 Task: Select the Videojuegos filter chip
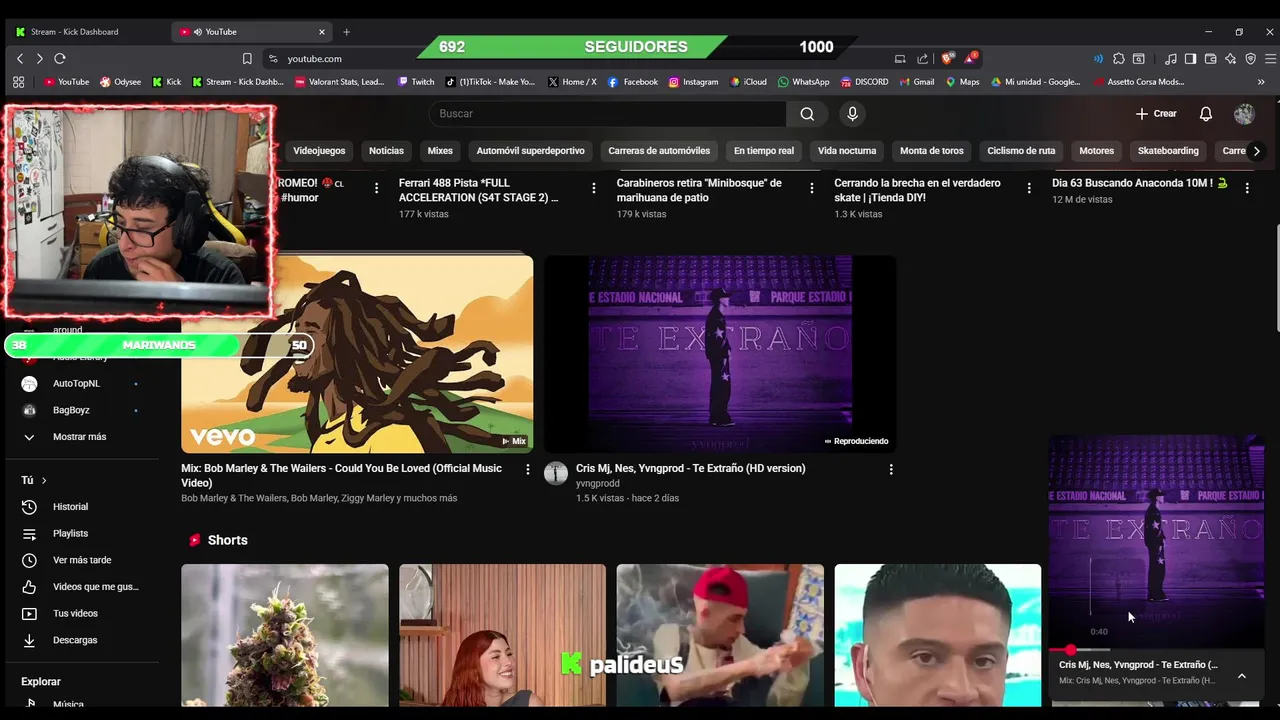(319, 151)
